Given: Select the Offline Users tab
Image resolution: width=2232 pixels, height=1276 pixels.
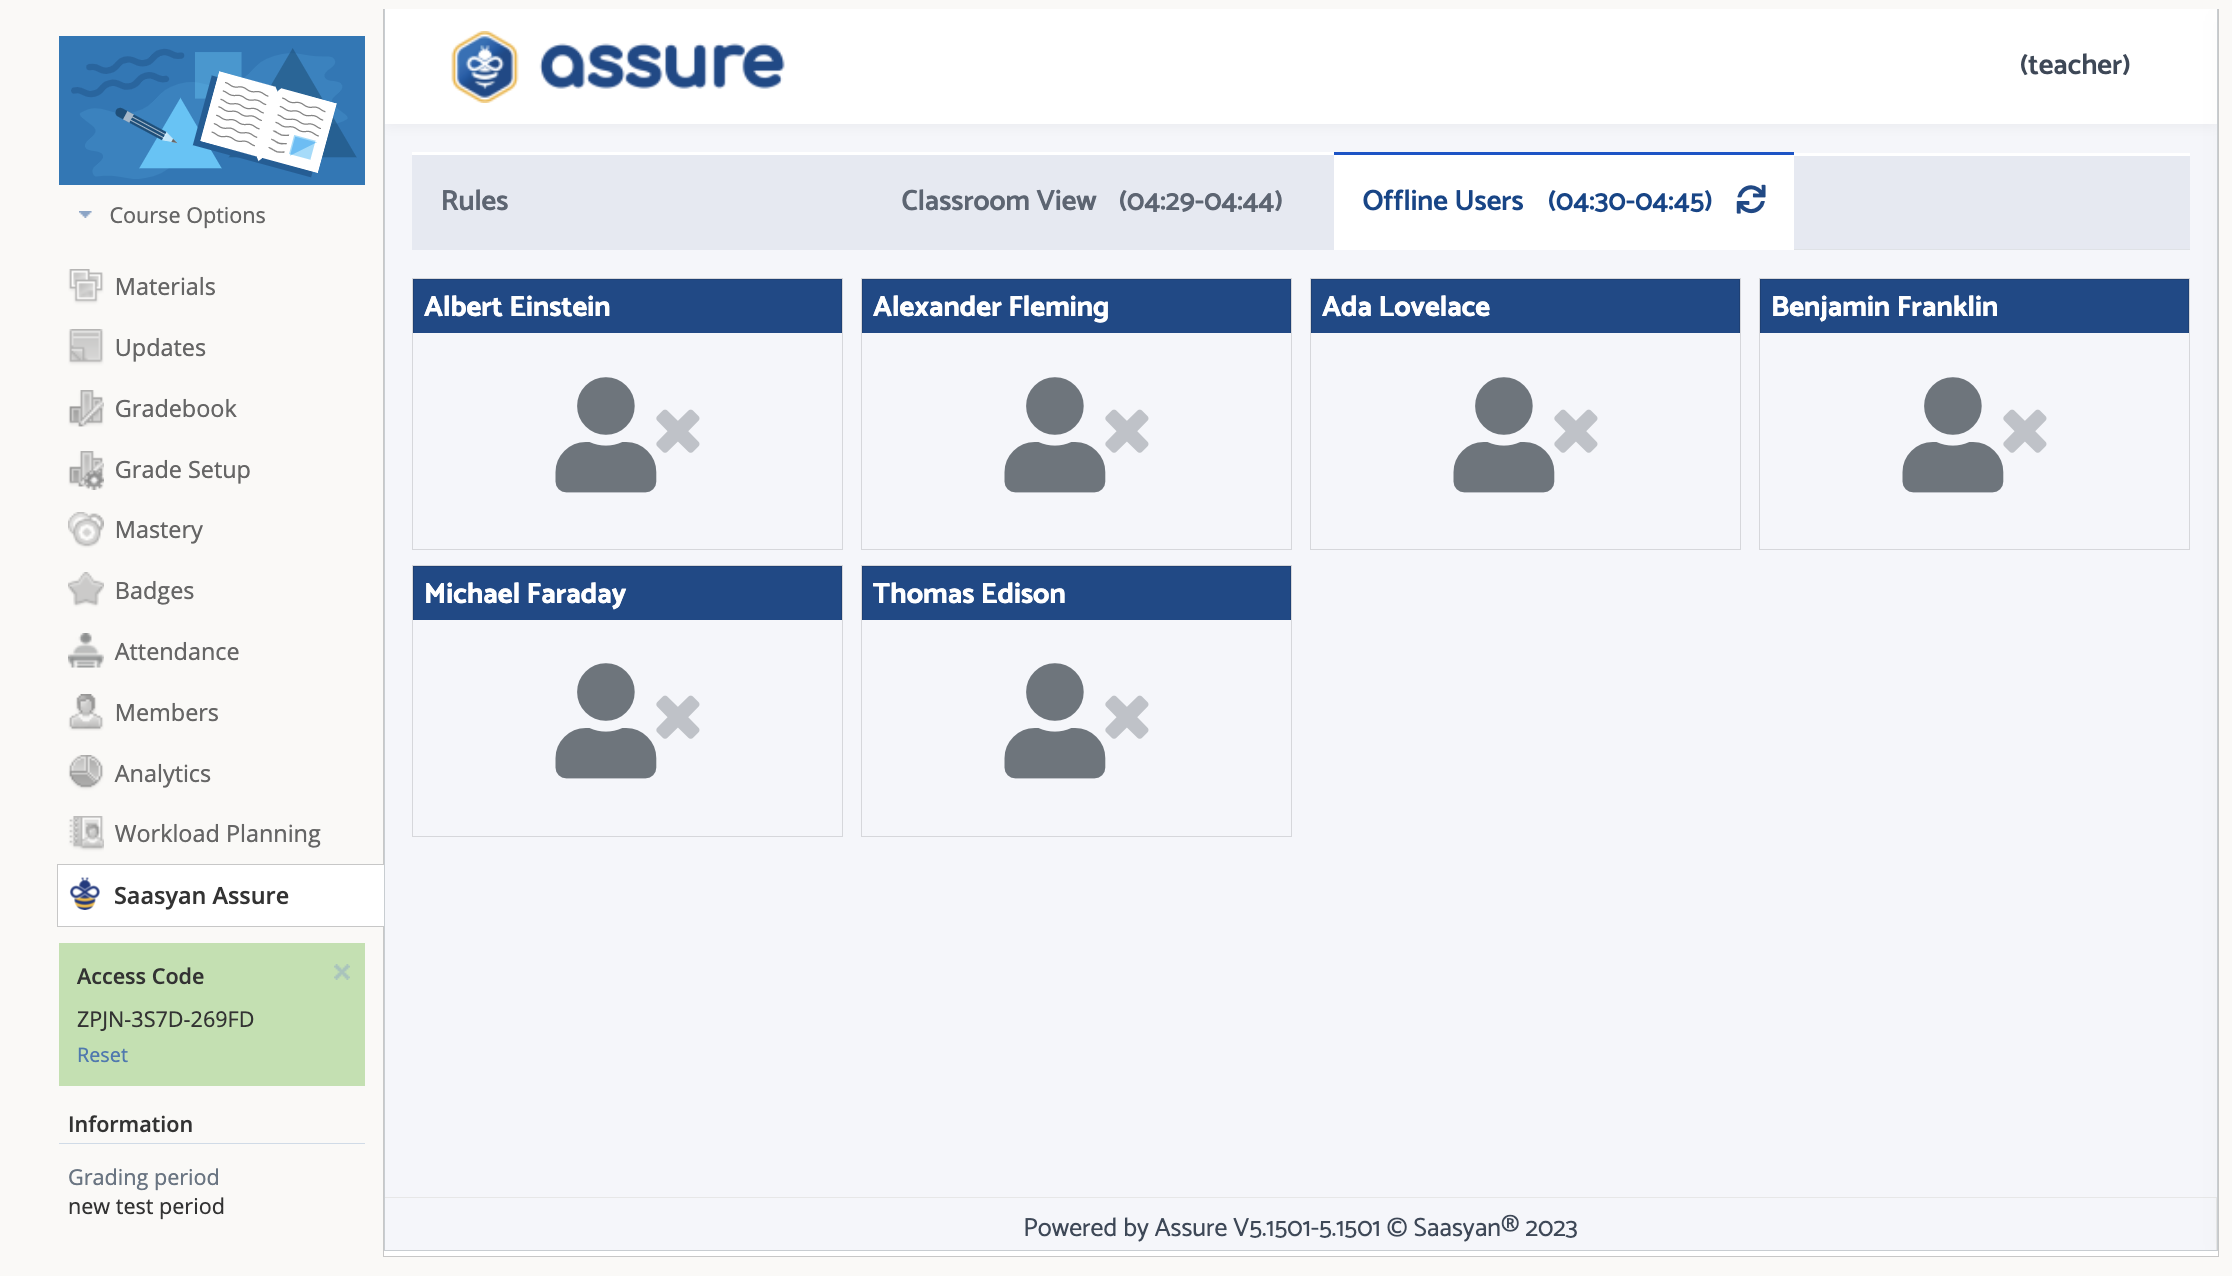Looking at the screenshot, I should click(1443, 201).
